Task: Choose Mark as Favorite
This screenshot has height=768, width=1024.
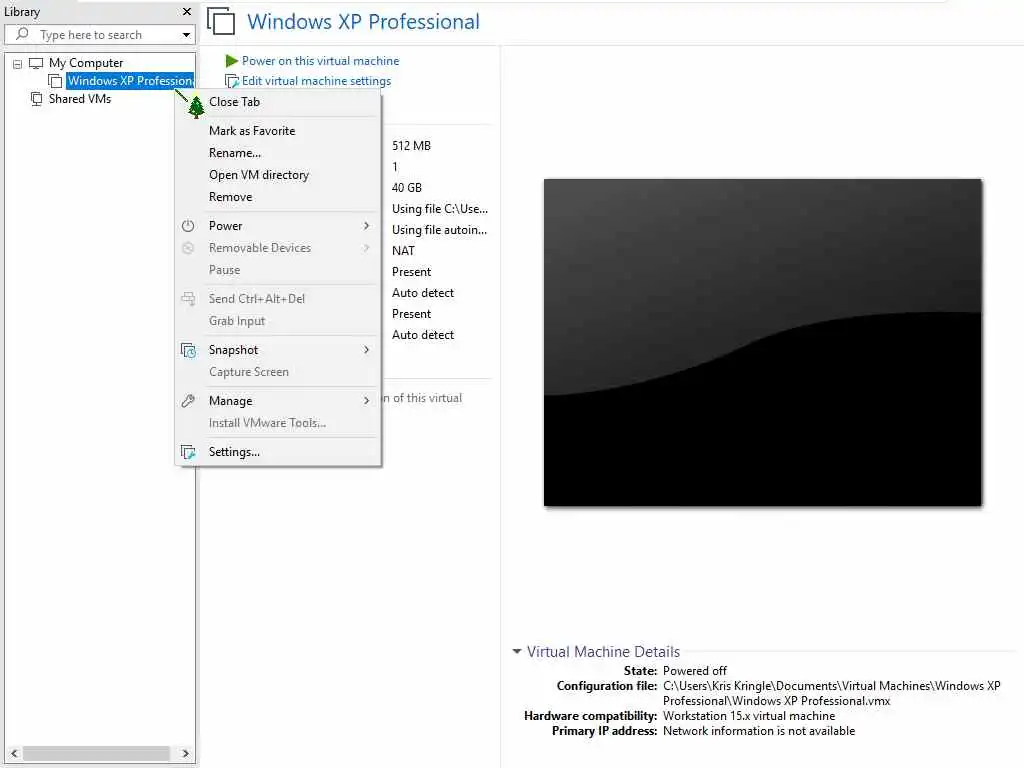Action: point(278,131)
